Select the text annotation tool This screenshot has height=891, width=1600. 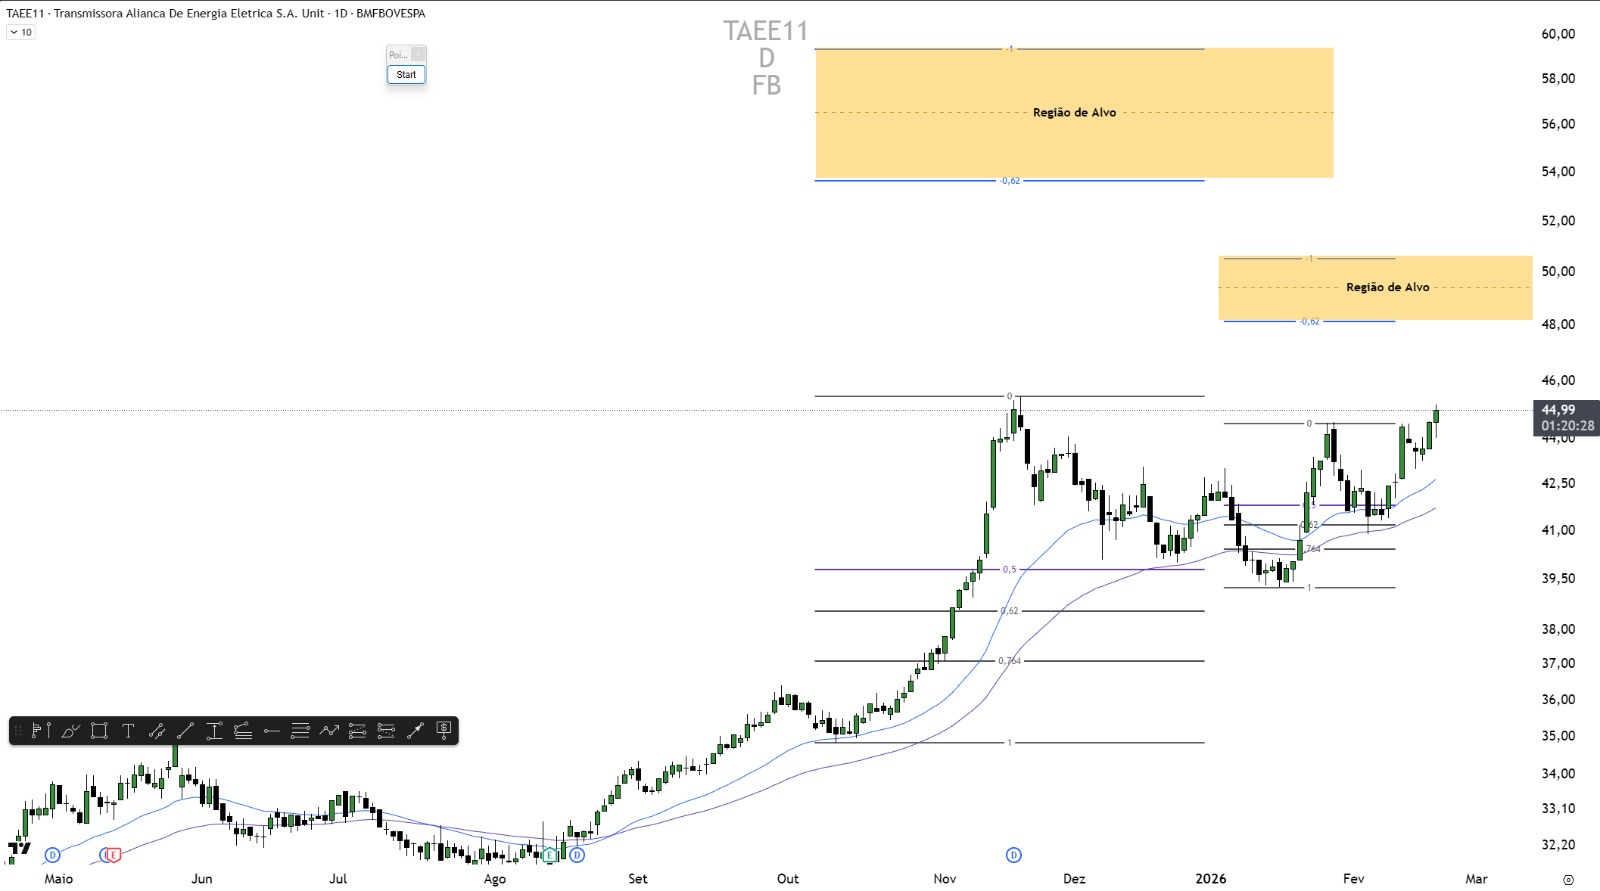pos(128,731)
